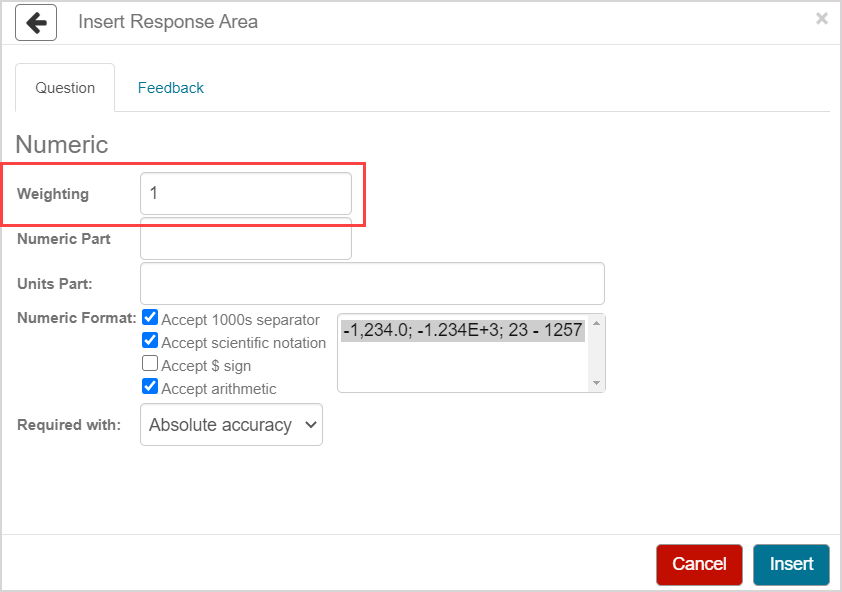
Task: Close the Insert Response Area dialog
Action: (821, 18)
